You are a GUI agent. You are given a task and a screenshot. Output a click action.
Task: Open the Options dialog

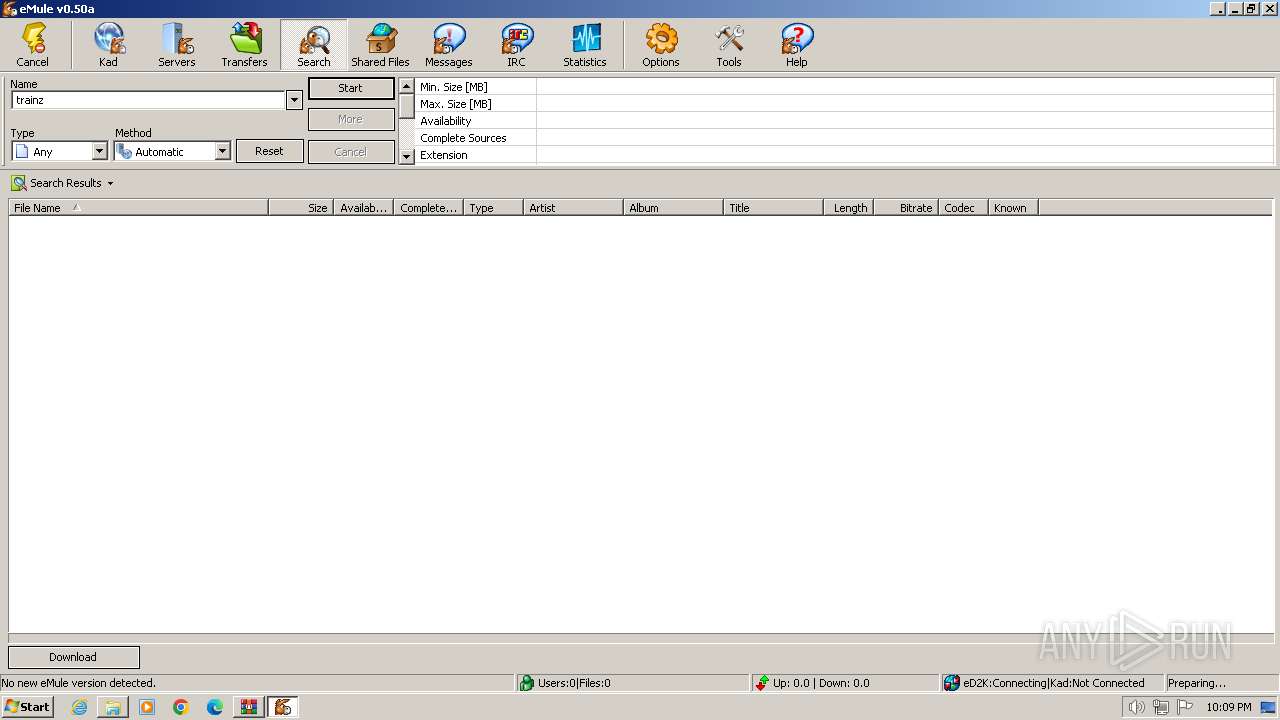coord(661,45)
